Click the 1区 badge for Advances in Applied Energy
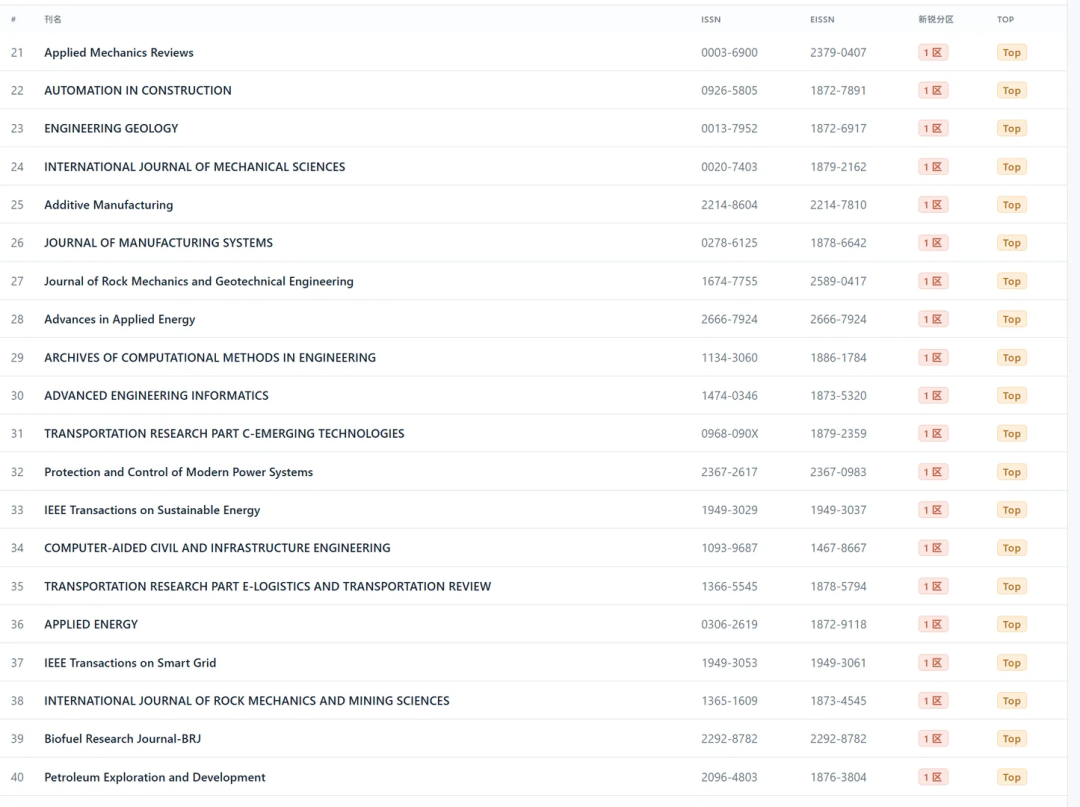Screen dimensions: 1080x807 [933, 319]
